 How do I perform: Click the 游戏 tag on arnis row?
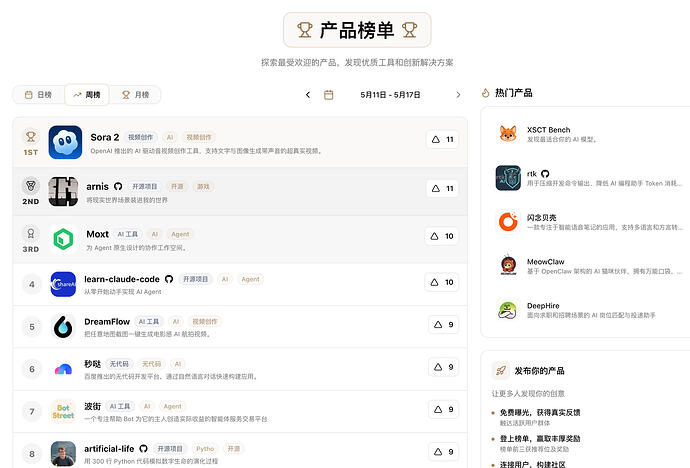[x=203, y=186]
